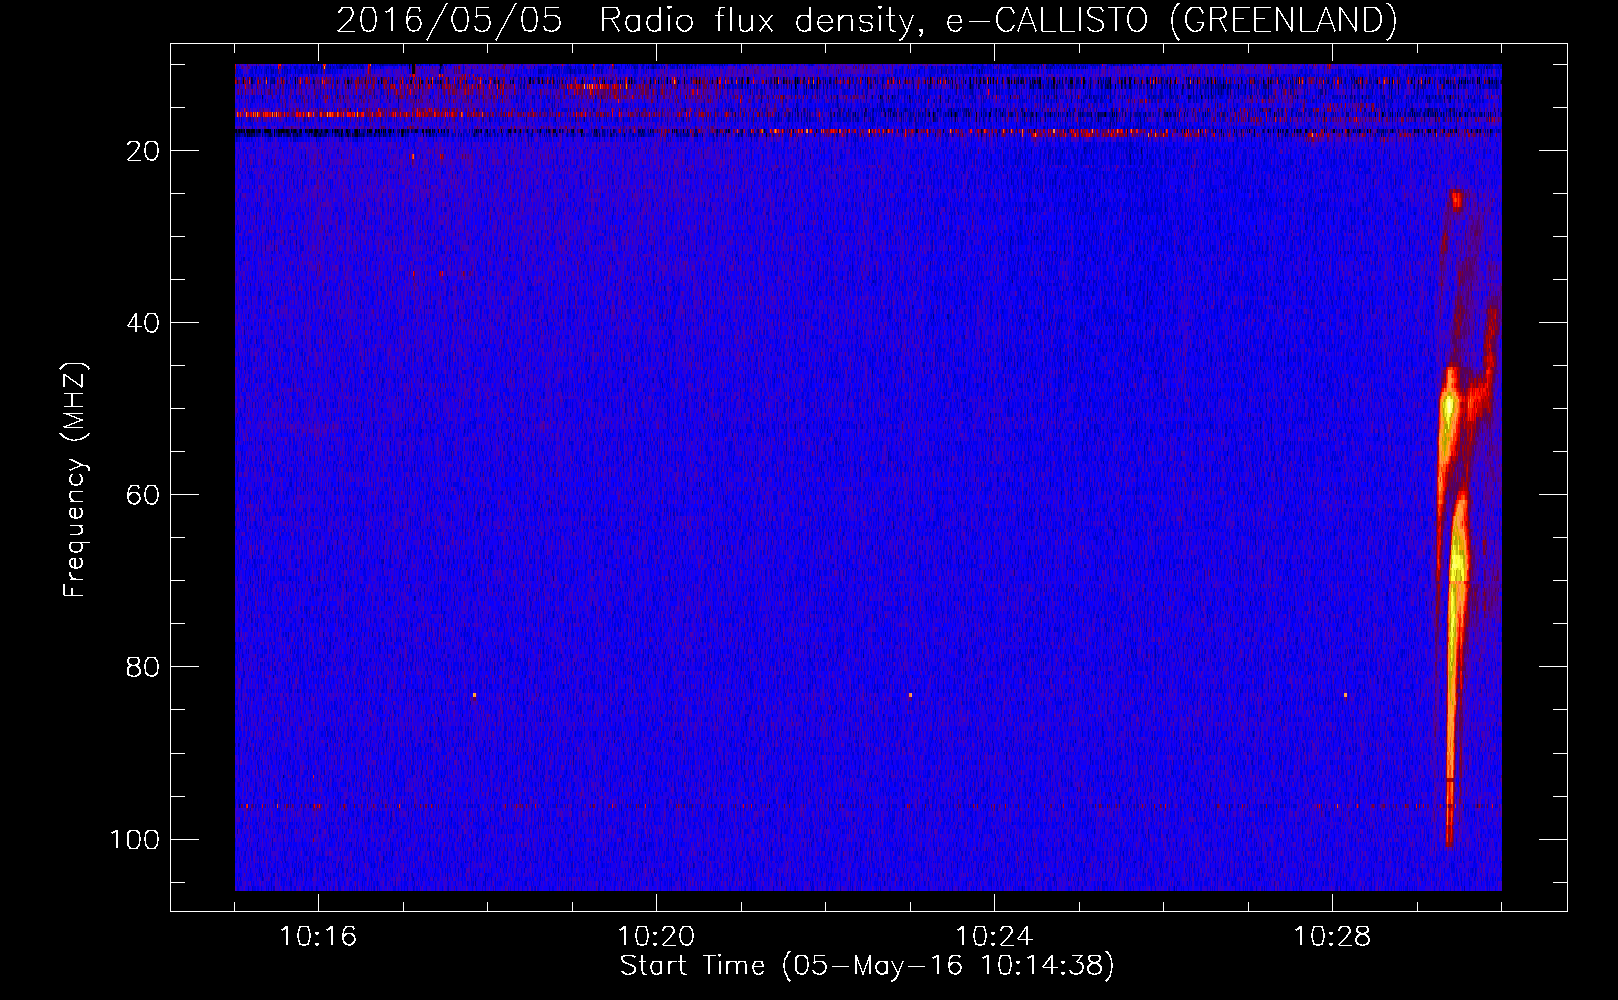Screen dimensions: 1618x1000
Task: Select the 60 MHz frequency label
Action: (143, 495)
